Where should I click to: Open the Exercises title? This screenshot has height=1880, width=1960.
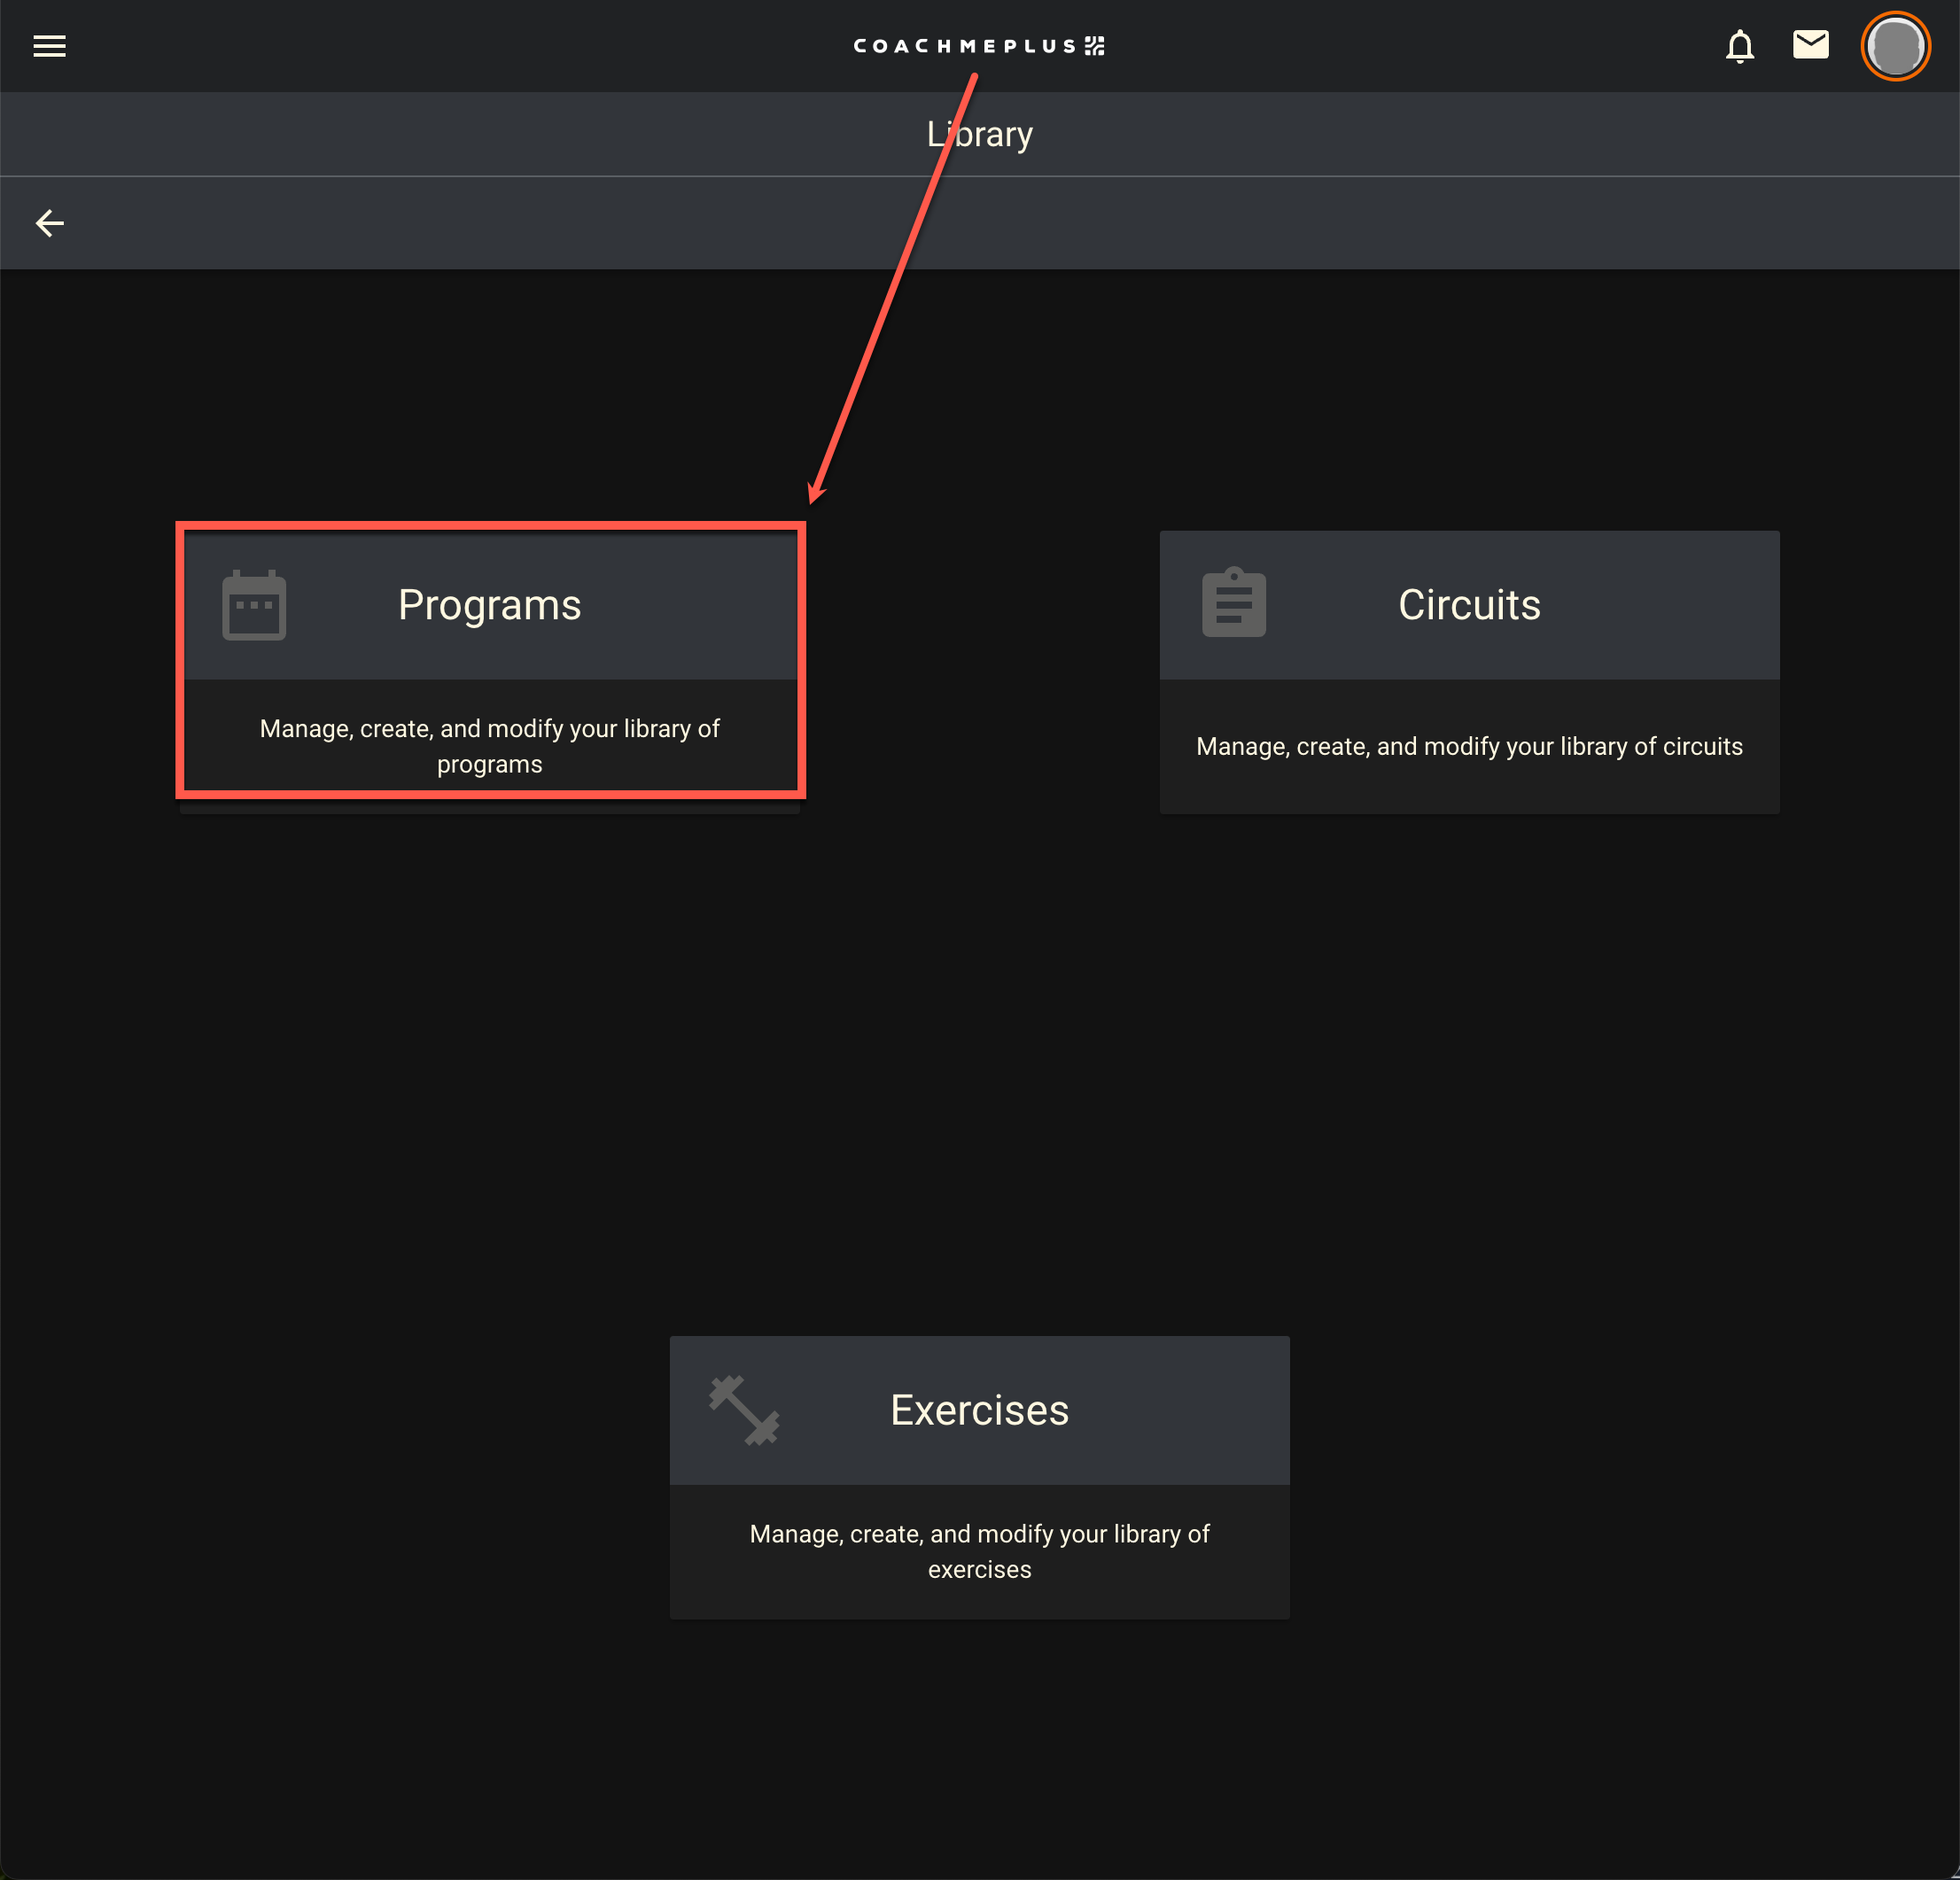[979, 1410]
